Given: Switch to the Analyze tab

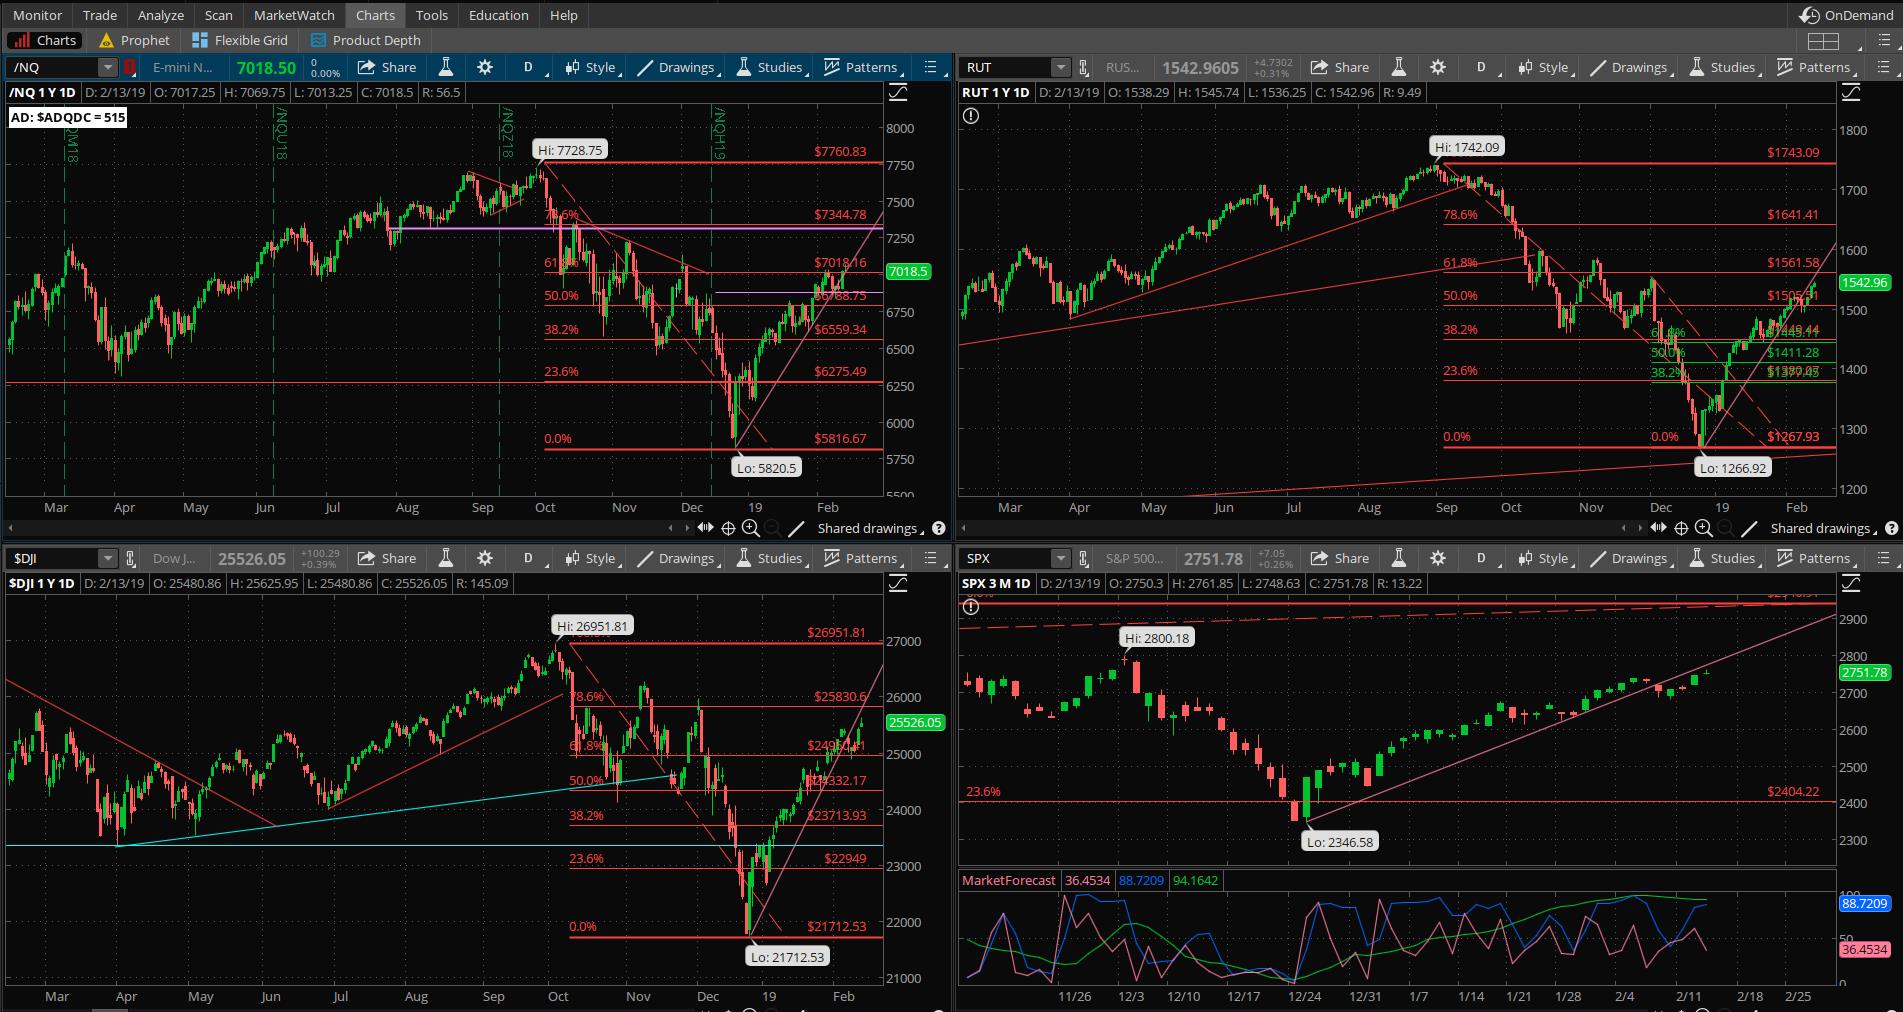Looking at the screenshot, I should tap(160, 15).
